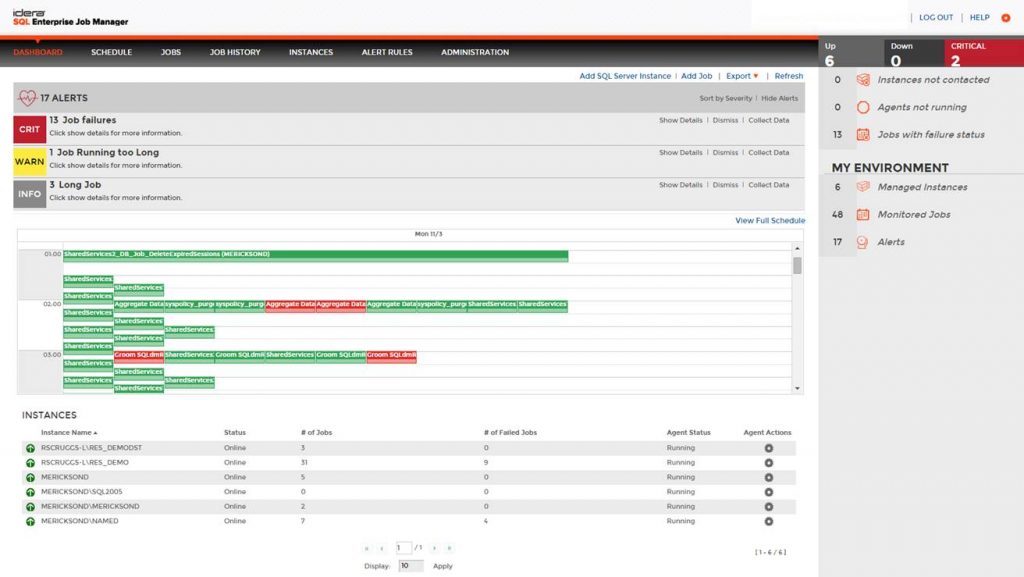Open the Alert Rules tab
The height and width of the screenshot is (577, 1024).
pyautogui.click(x=387, y=52)
